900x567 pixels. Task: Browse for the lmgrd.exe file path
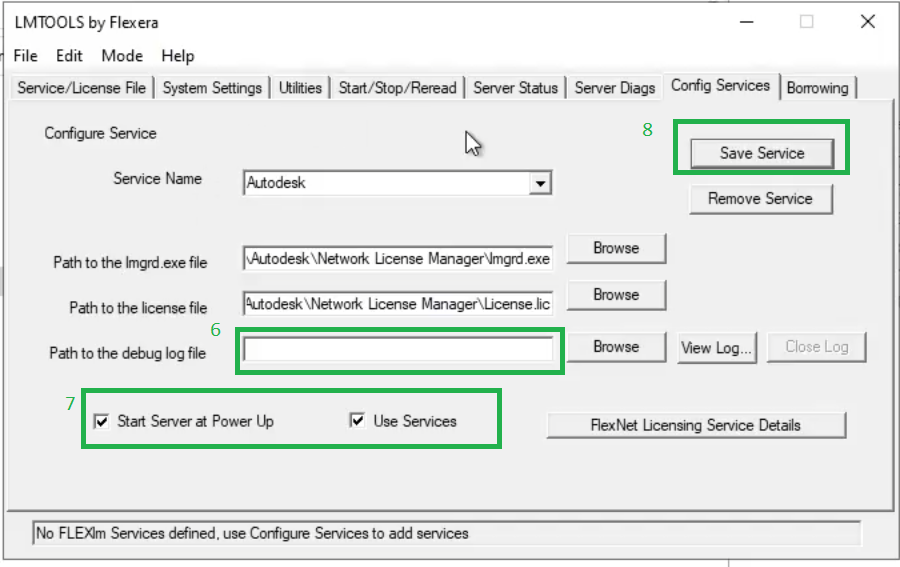point(615,248)
